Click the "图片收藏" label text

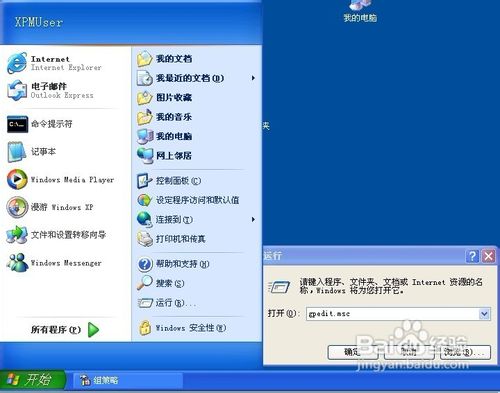coord(174,97)
